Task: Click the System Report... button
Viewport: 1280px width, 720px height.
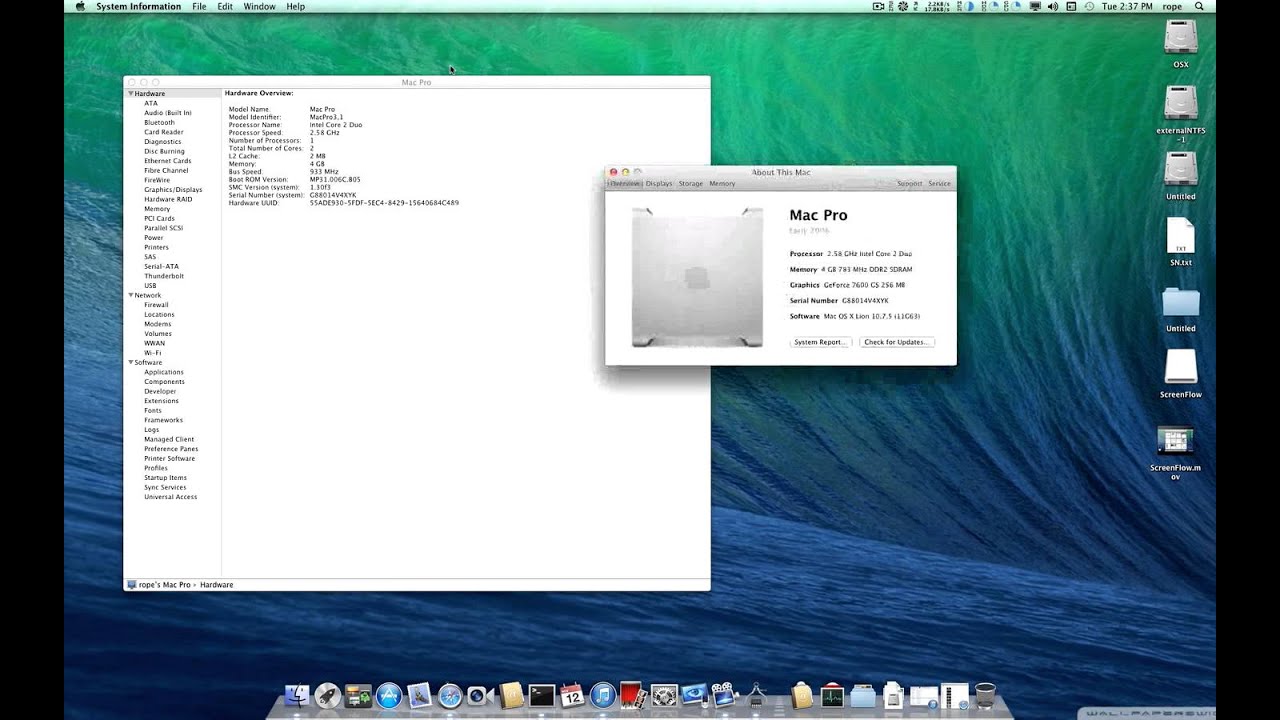Action: (820, 342)
